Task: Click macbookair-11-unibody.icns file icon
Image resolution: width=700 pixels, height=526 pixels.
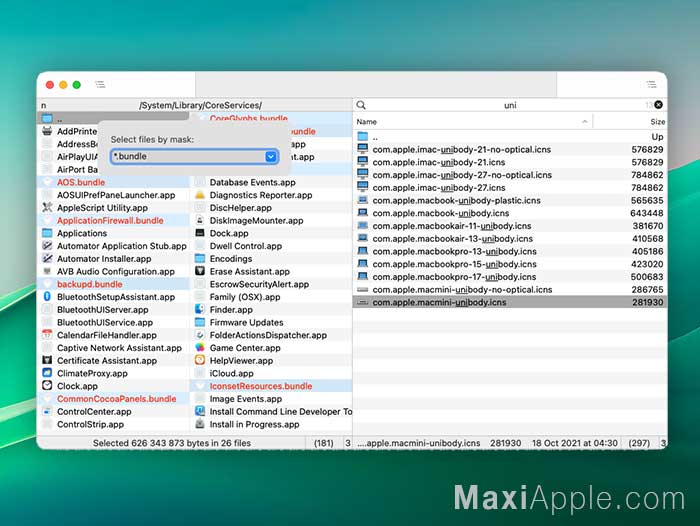Action: (x=363, y=225)
